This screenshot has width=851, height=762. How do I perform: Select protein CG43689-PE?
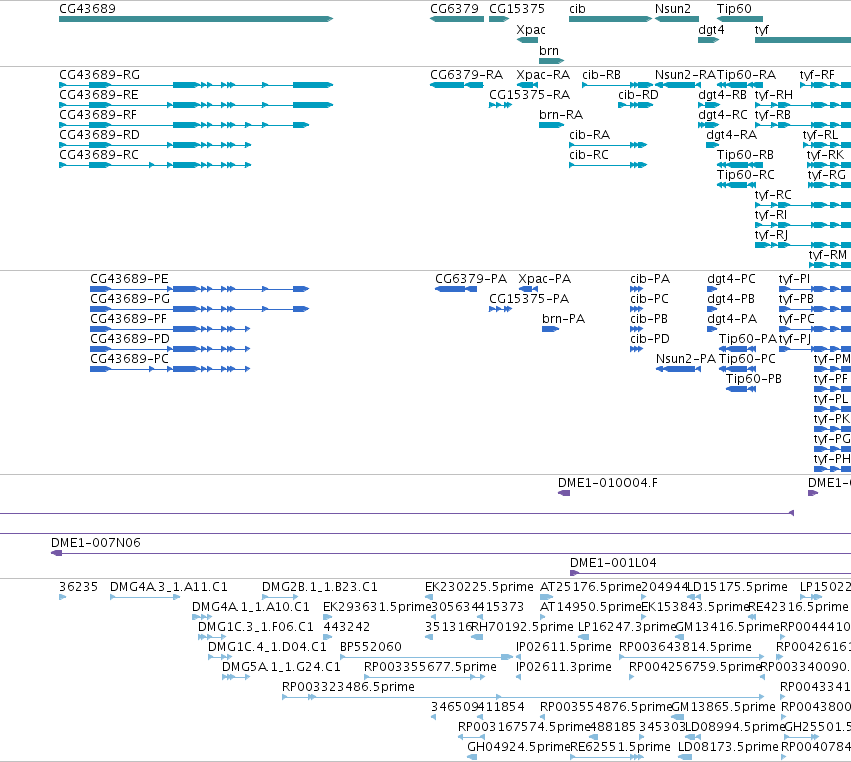200,289
